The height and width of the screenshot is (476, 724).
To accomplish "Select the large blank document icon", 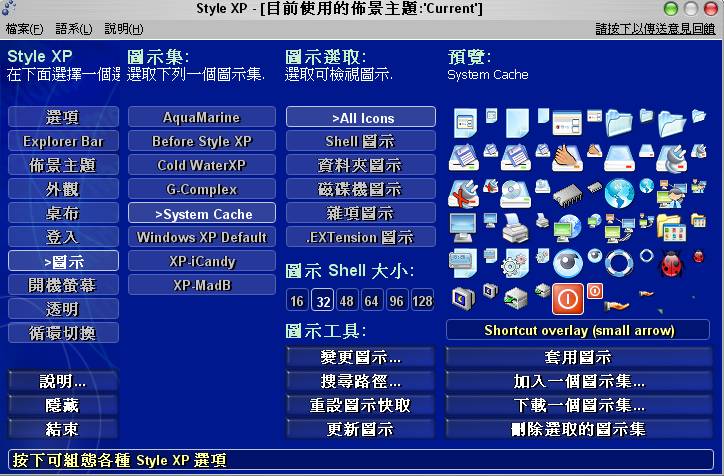I will tap(517, 123).
